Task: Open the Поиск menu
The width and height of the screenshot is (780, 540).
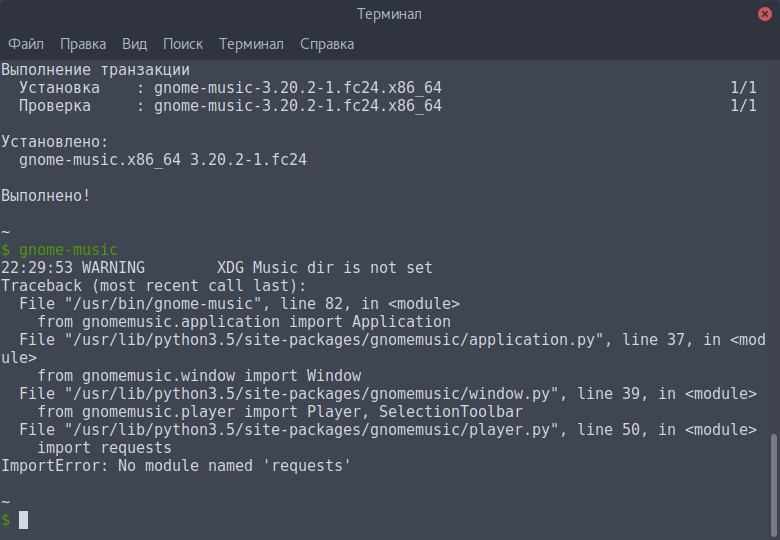Action: pos(183,44)
